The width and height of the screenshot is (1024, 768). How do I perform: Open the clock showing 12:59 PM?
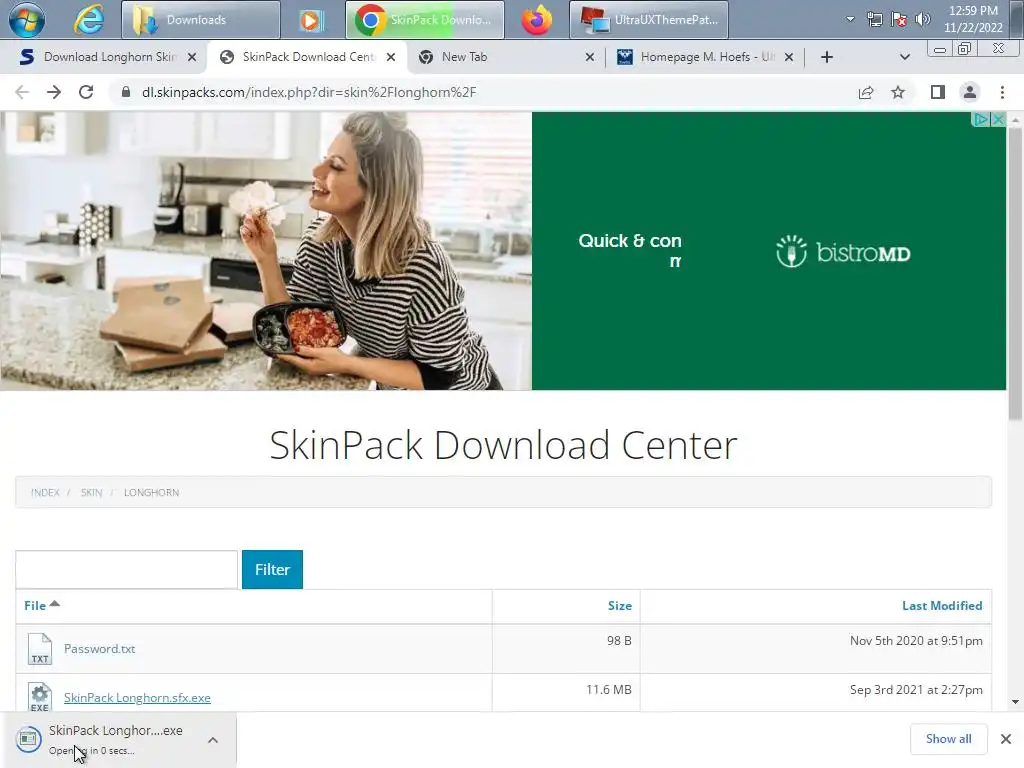(973, 19)
